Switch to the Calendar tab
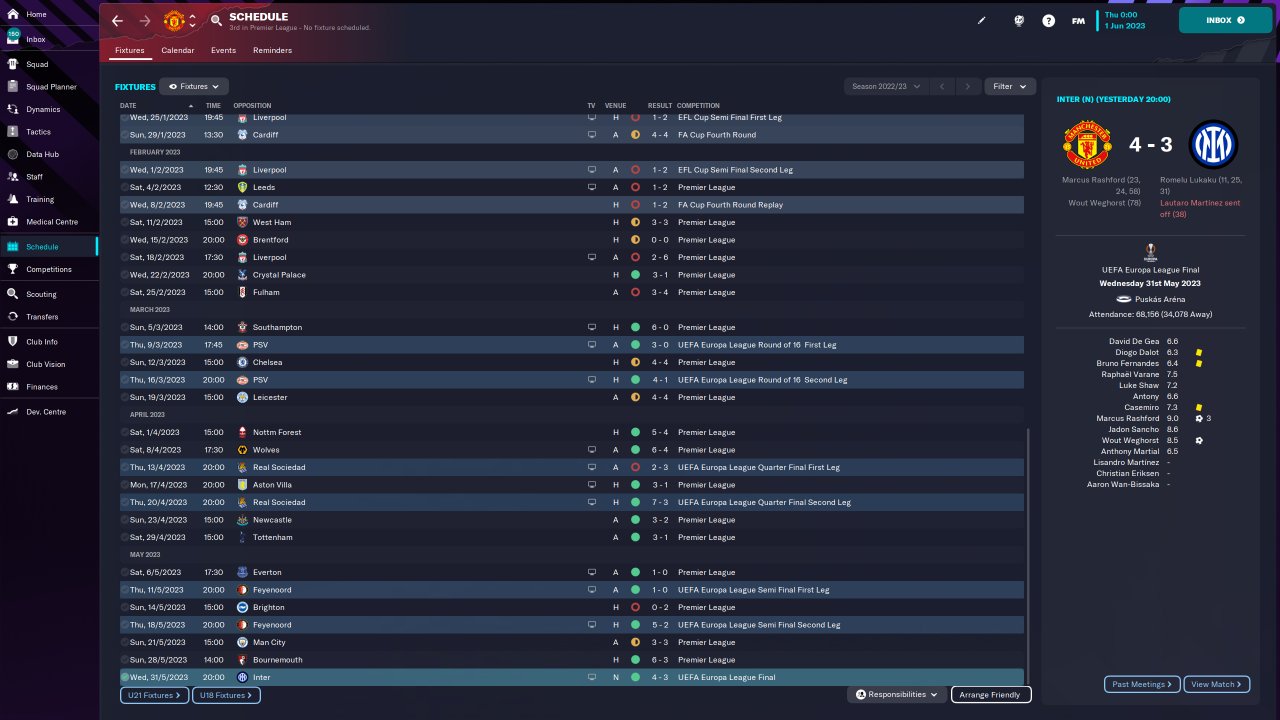The image size is (1280, 720). click(178, 50)
